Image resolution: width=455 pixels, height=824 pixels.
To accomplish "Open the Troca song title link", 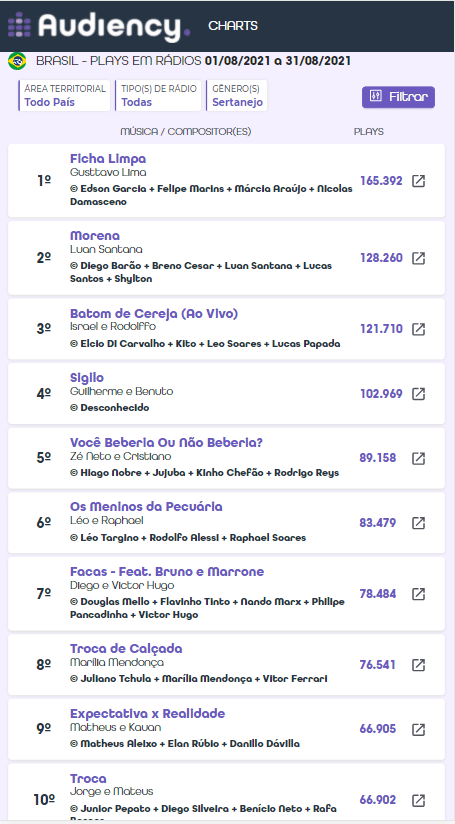I will 88,778.
